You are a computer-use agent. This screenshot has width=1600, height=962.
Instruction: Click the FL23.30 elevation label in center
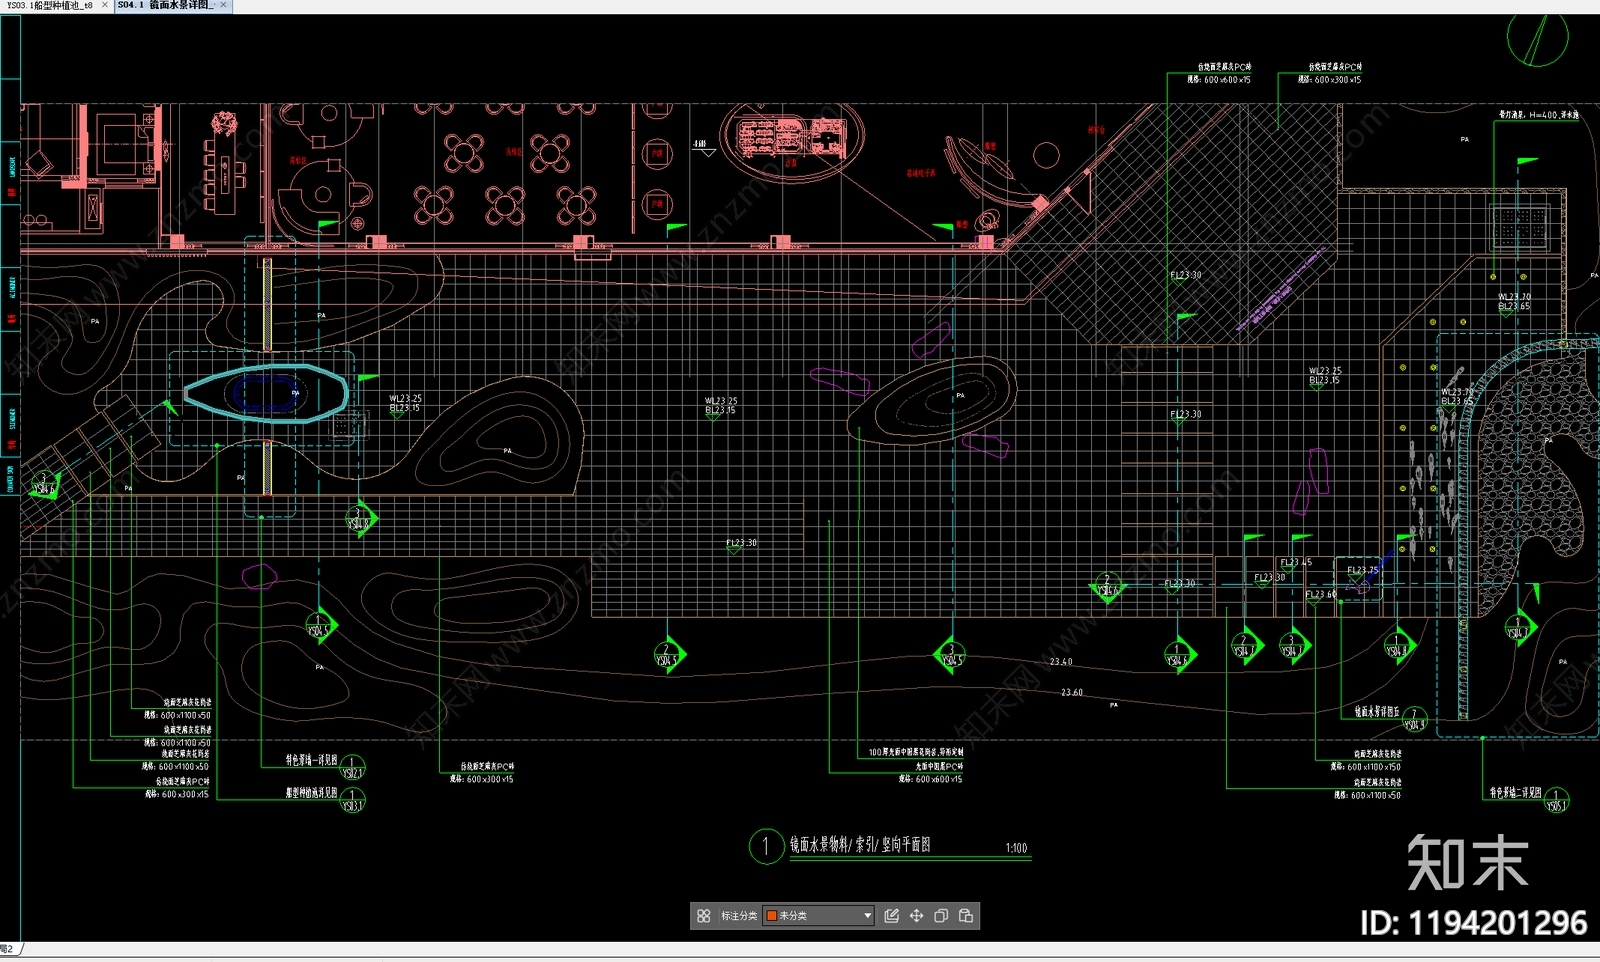click(x=741, y=543)
